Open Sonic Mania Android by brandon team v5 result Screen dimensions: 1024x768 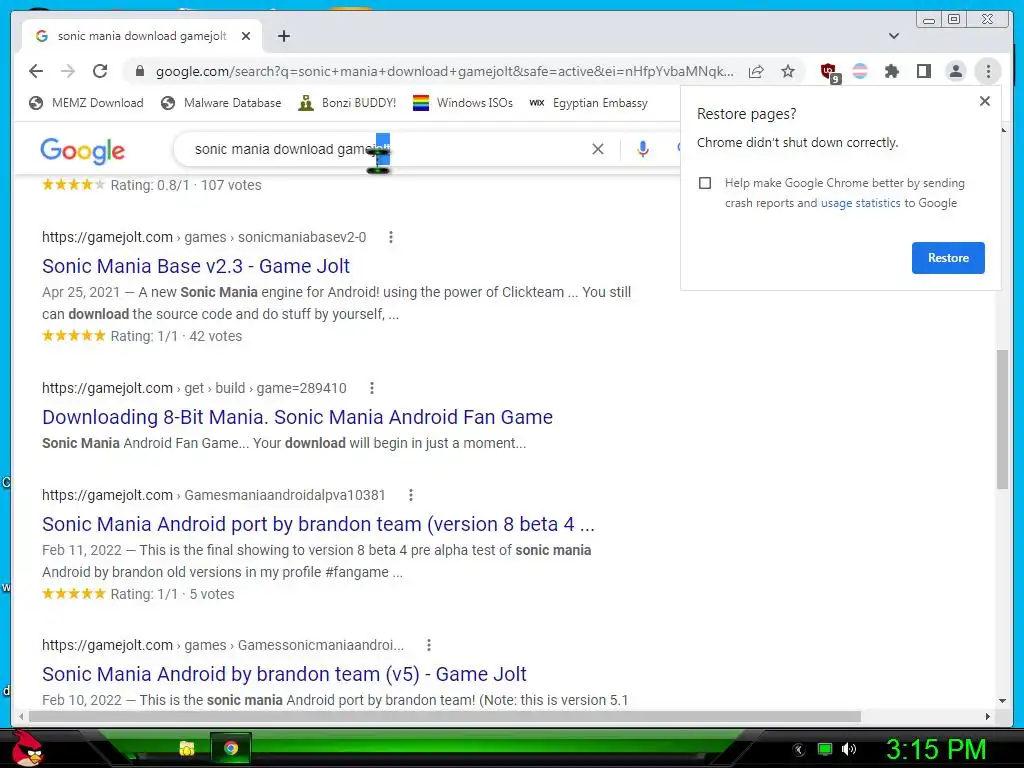click(284, 674)
